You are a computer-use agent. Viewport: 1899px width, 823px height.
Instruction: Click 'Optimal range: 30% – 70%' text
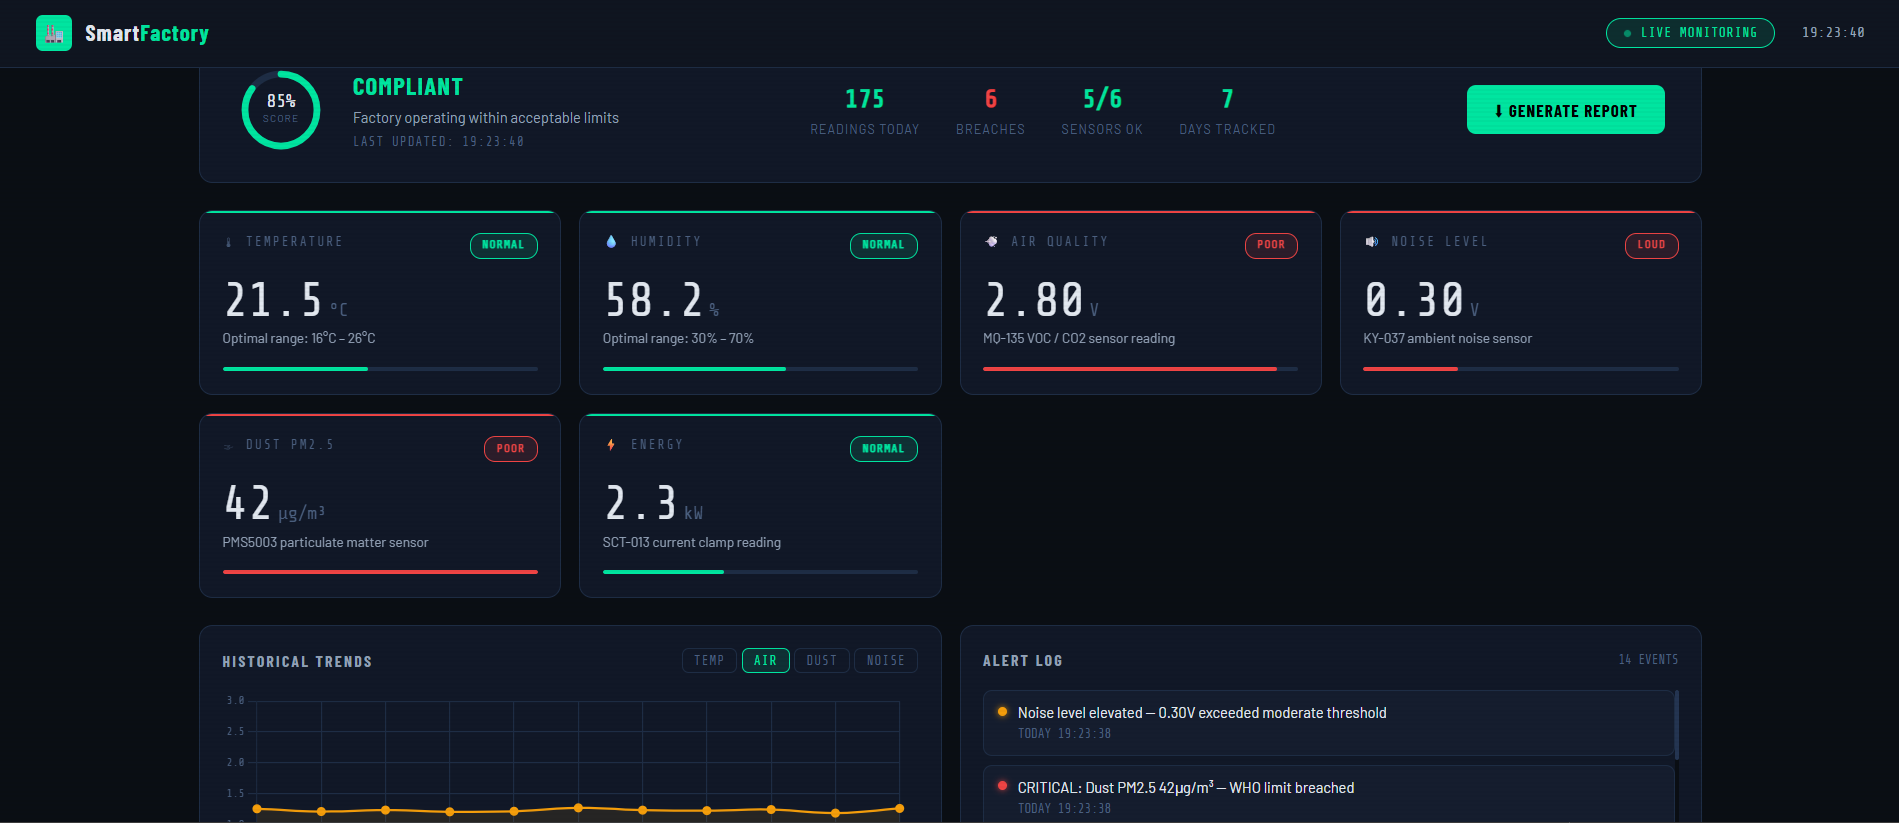(678, 339)
